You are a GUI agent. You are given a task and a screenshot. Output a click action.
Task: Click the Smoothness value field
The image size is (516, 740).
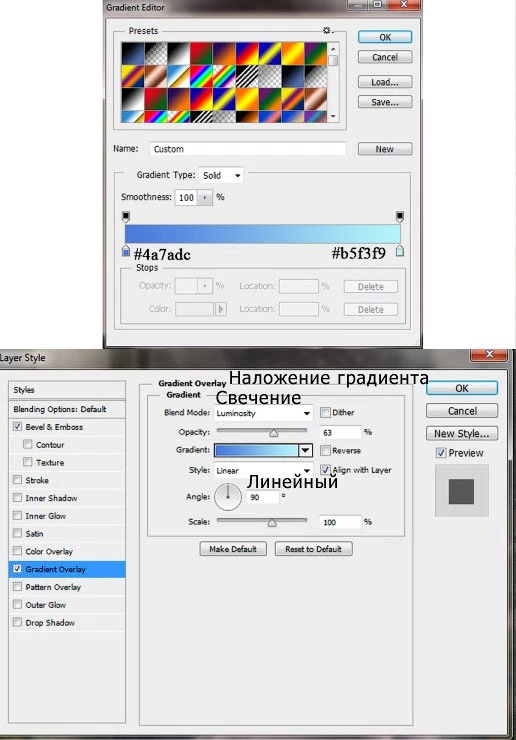pyautogui.click(x=186, y=197)
